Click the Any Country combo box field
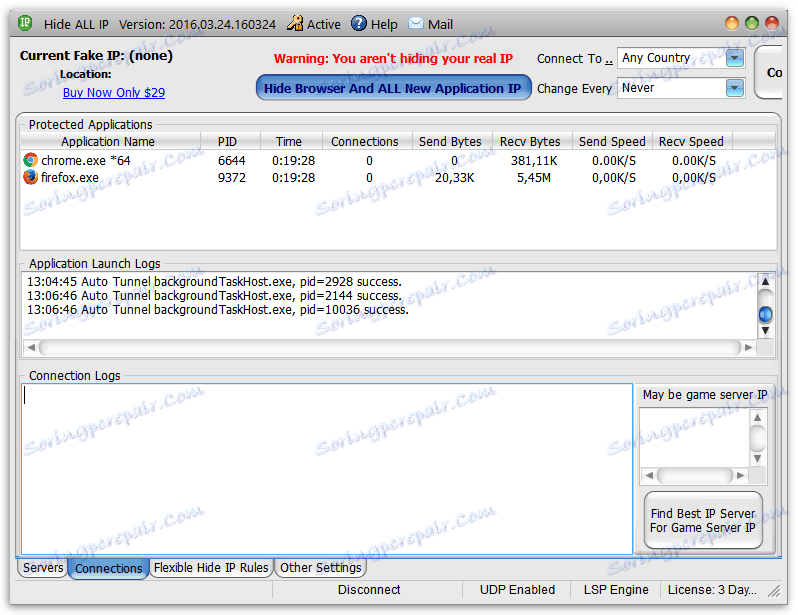The width and height of the screenshot is (798, 615). (x=681, y=58)
